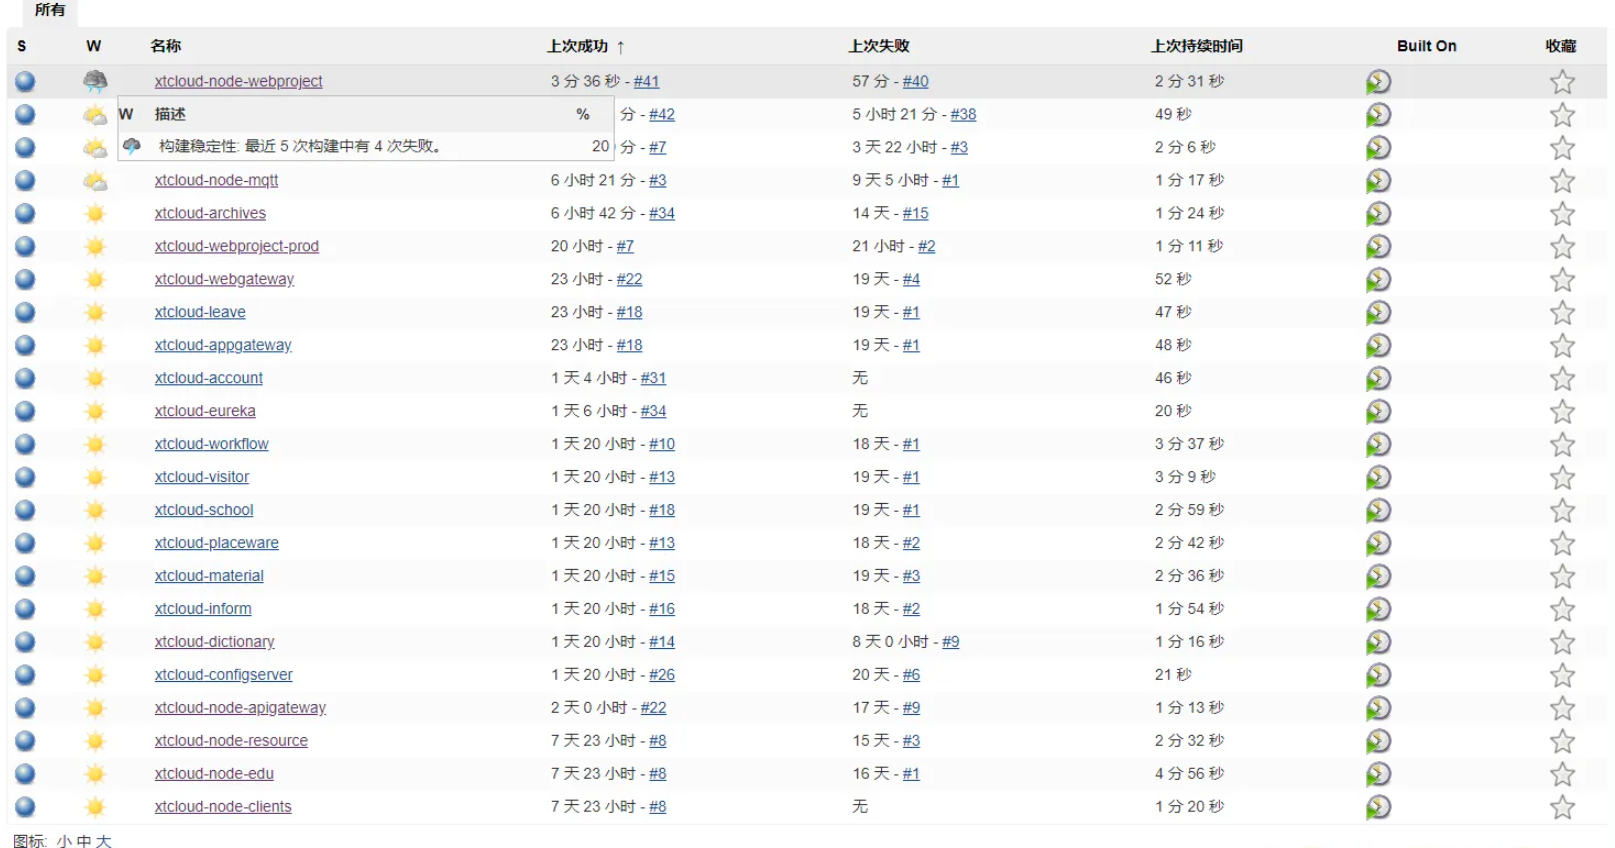Sort by the 上次成功 column header
Viewport: 1615px width, 848px height.
tap(577, 46)
